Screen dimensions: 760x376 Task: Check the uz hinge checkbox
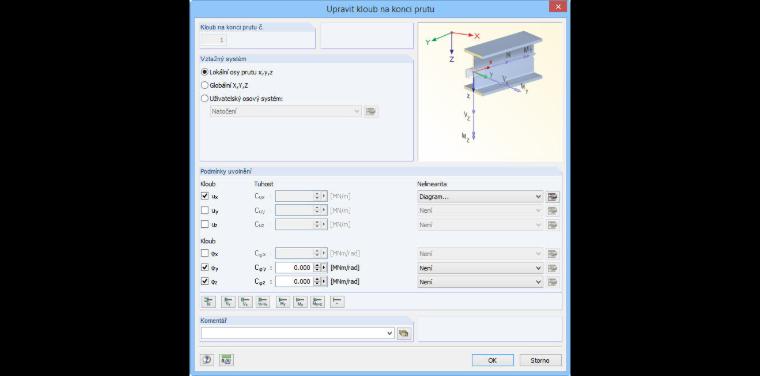pyautogui.click(x=205, y=224)
